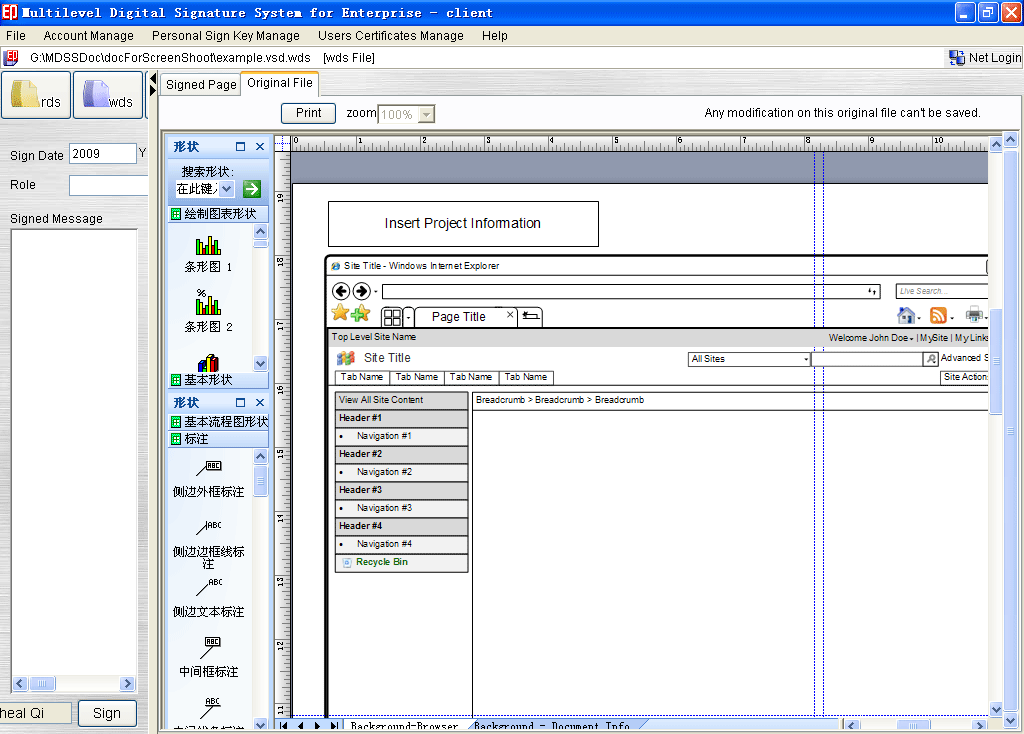Image resolution: width=1024 pixels, height=734 pixels.
Task: Open the Welcome John Doe dropdown
Action: point(871,338)
